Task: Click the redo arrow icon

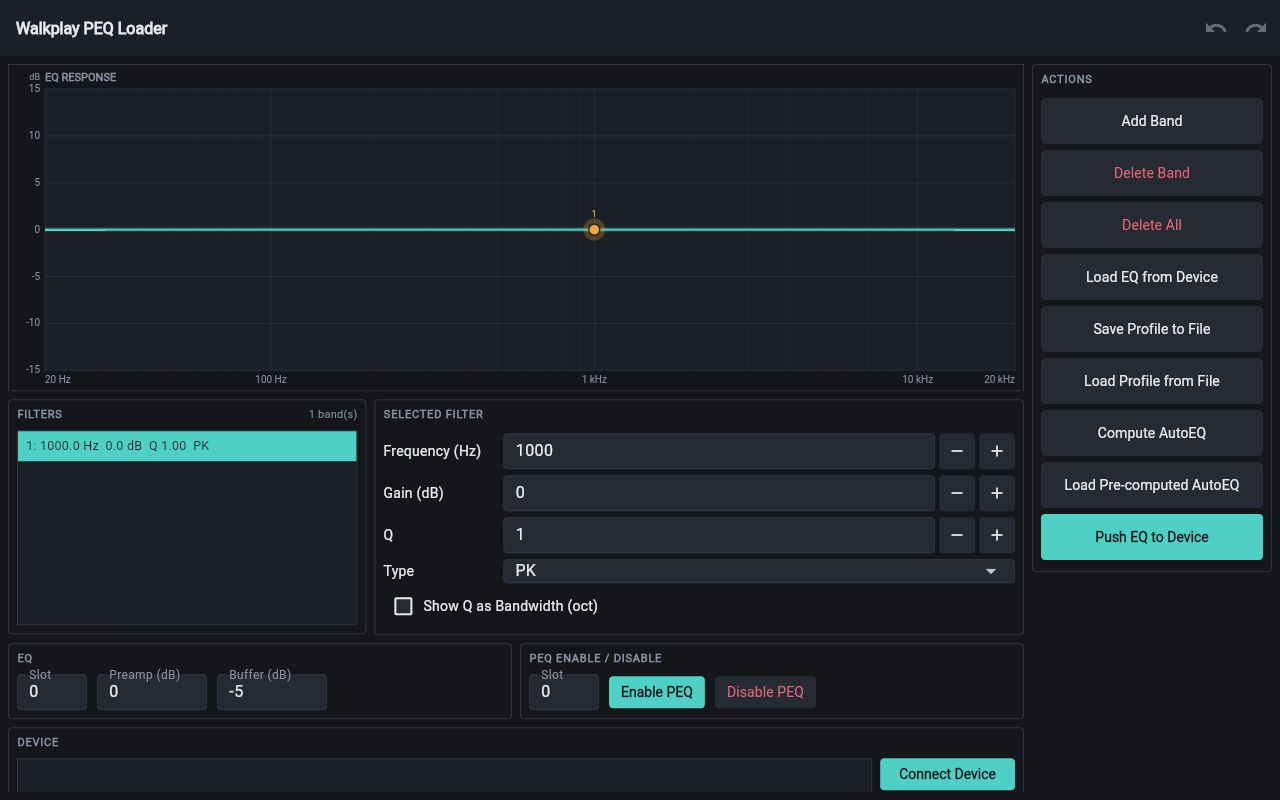Action: [x=1256, y=28]
